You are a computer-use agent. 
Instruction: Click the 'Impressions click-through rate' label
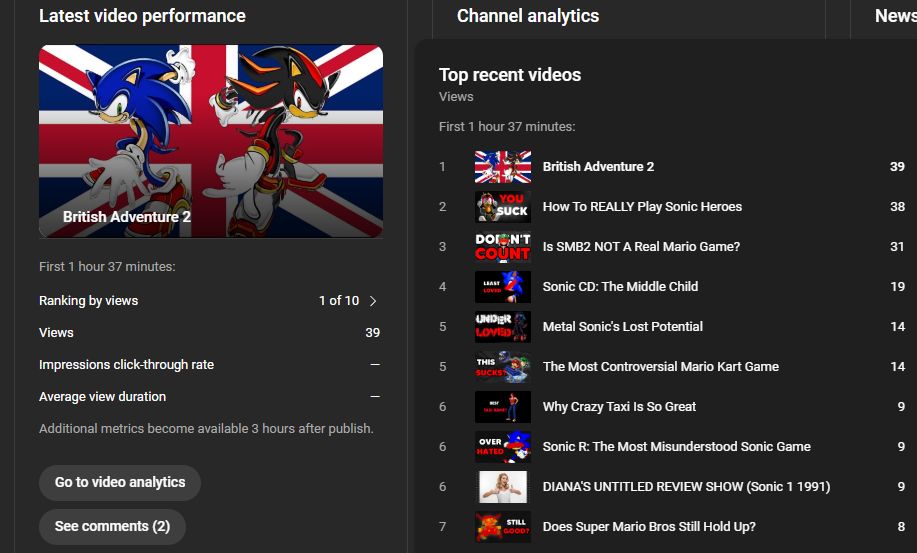pos(126,365)
